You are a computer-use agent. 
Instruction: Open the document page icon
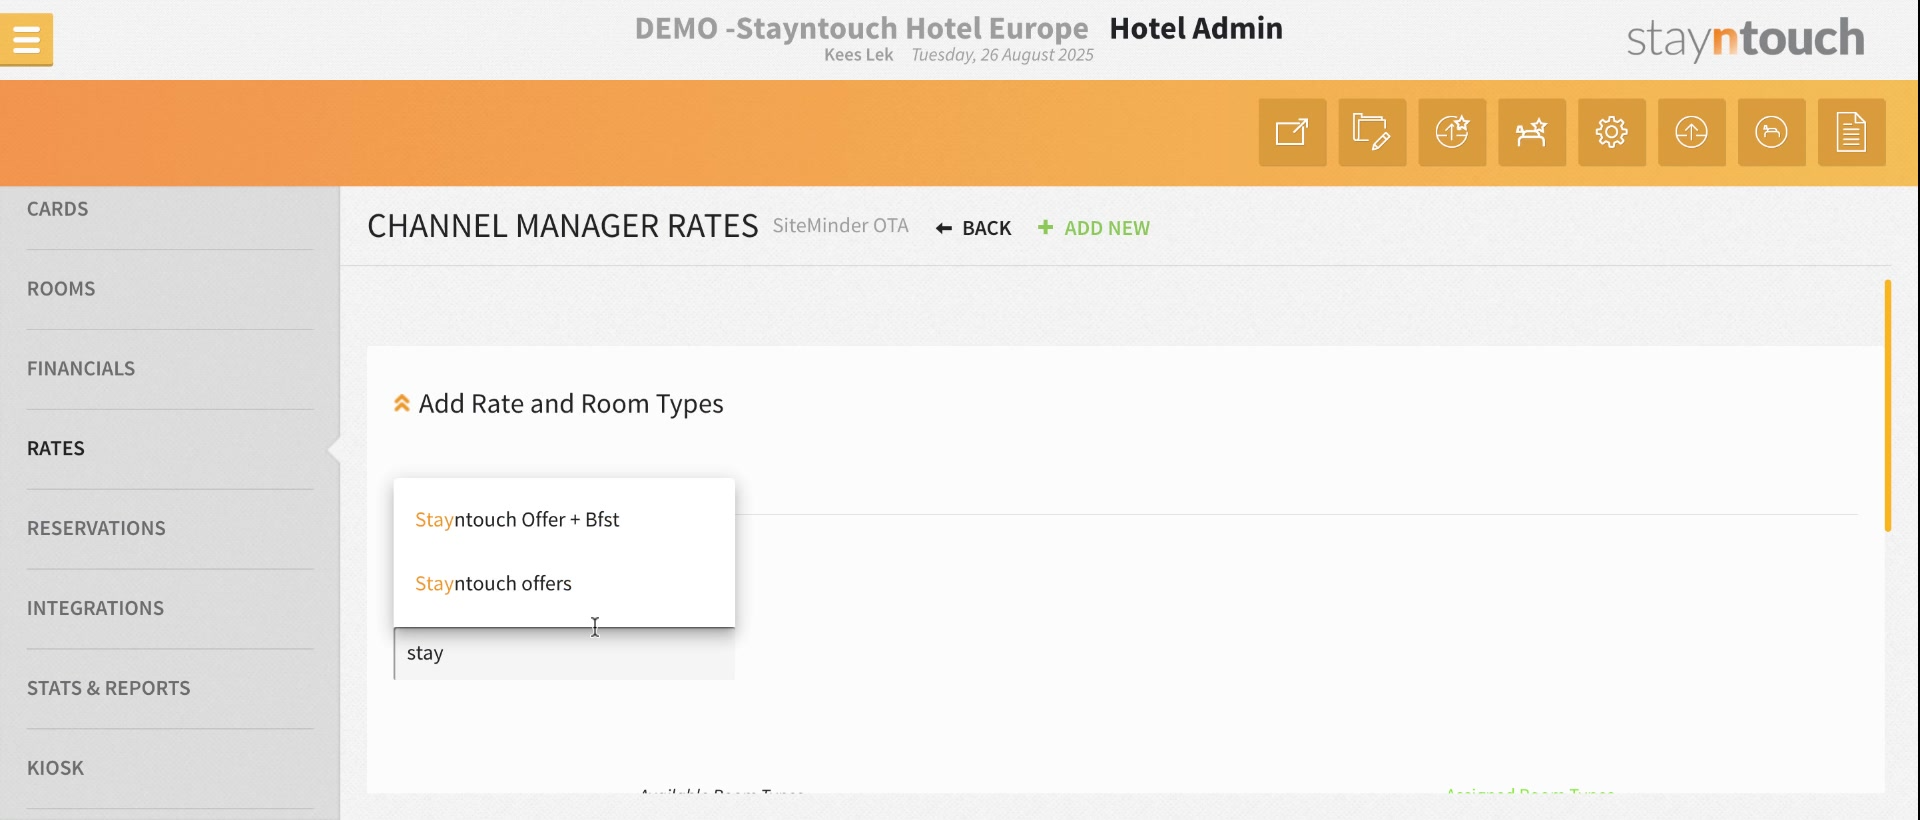(x=1852, y=132)
